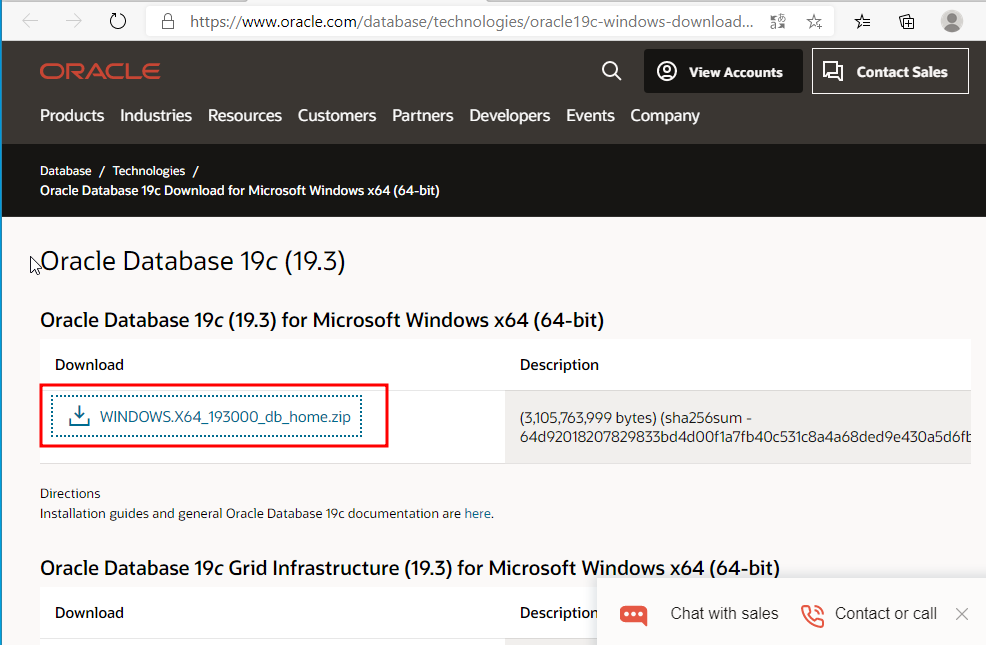The height and width of the screenshot is (645, 986).
Task: Click the 'Directions' text
Action: [70, 493]
